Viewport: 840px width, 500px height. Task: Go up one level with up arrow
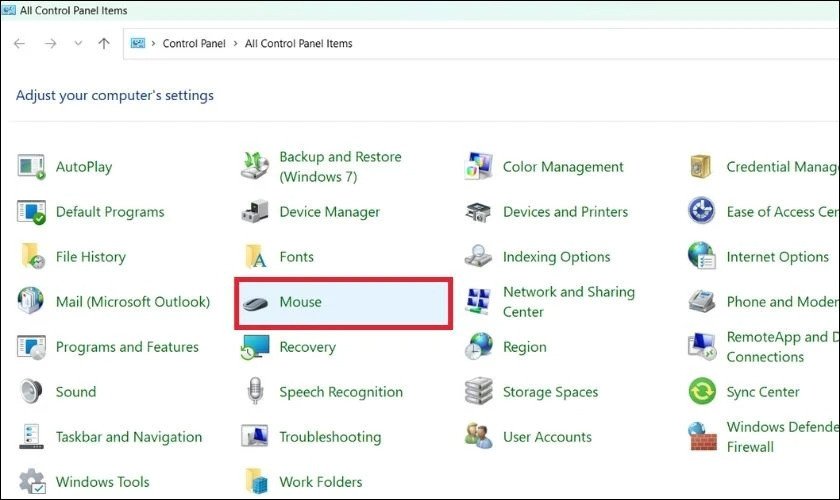(x=104, y=44)
